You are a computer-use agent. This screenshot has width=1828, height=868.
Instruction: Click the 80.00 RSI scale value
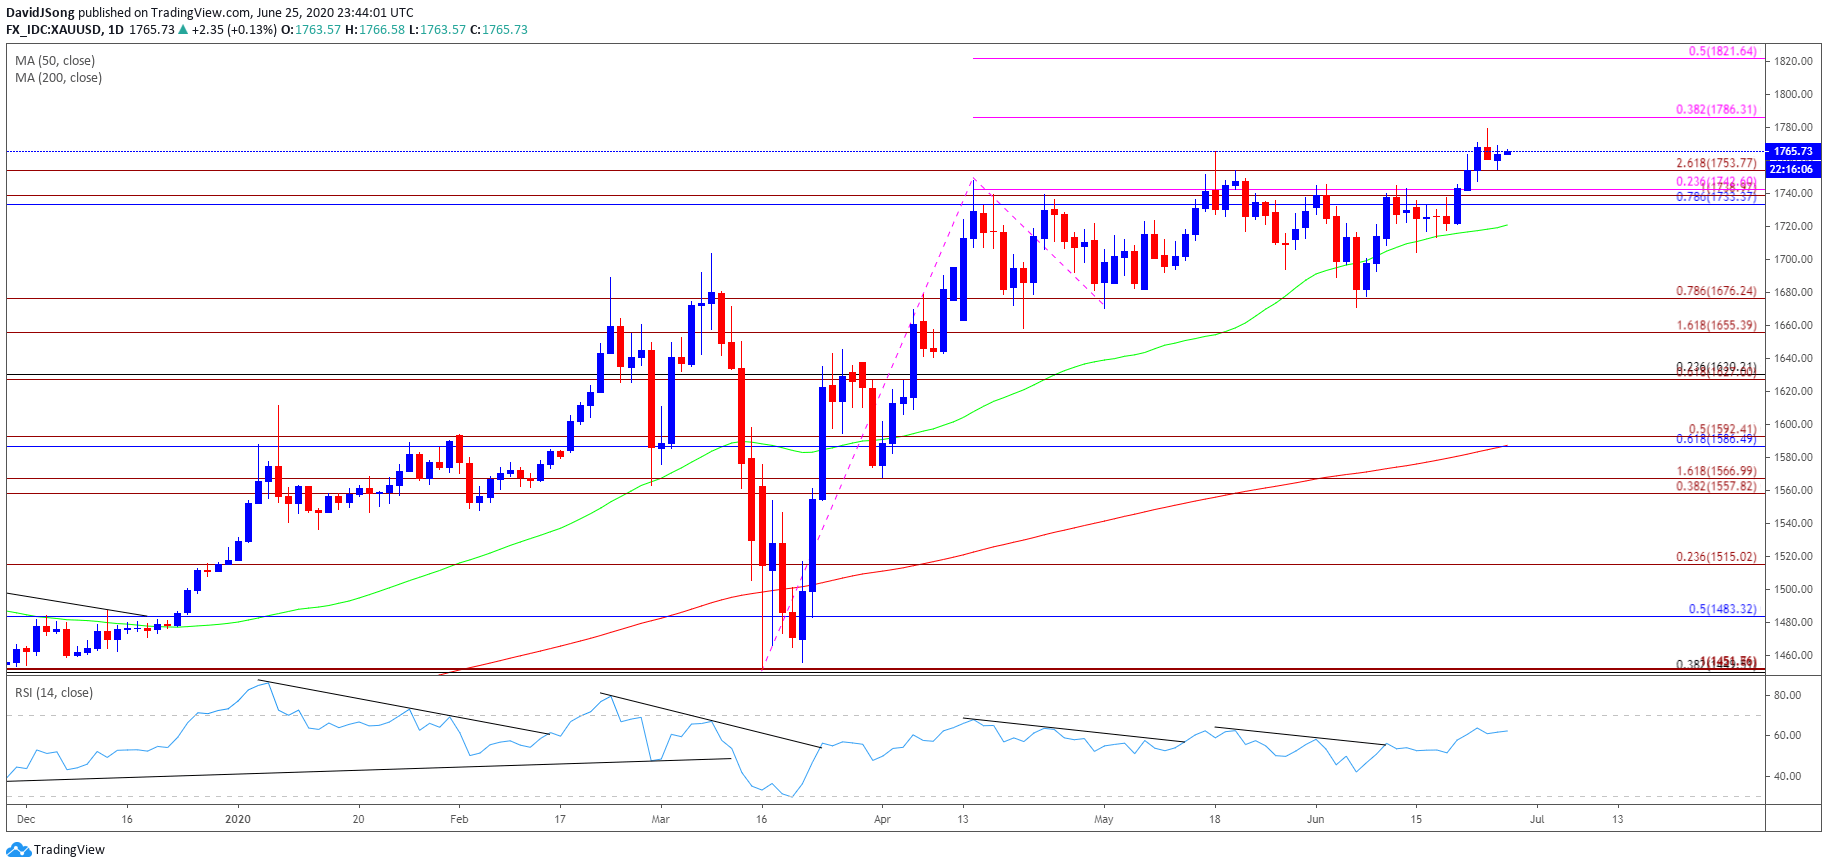[x=1788, y=696]
